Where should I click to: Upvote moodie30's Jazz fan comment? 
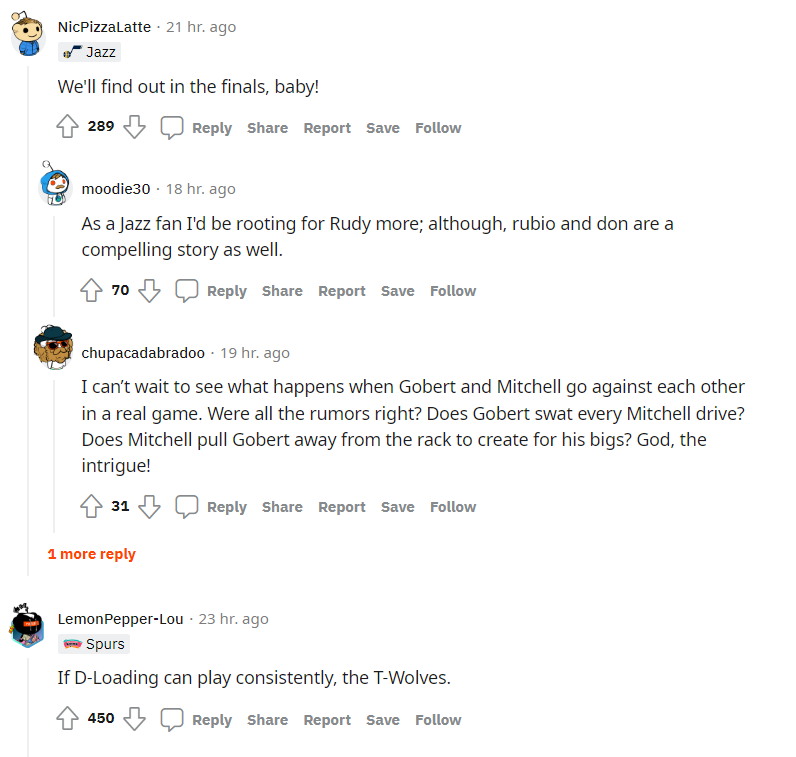click(x=92, y=290)
